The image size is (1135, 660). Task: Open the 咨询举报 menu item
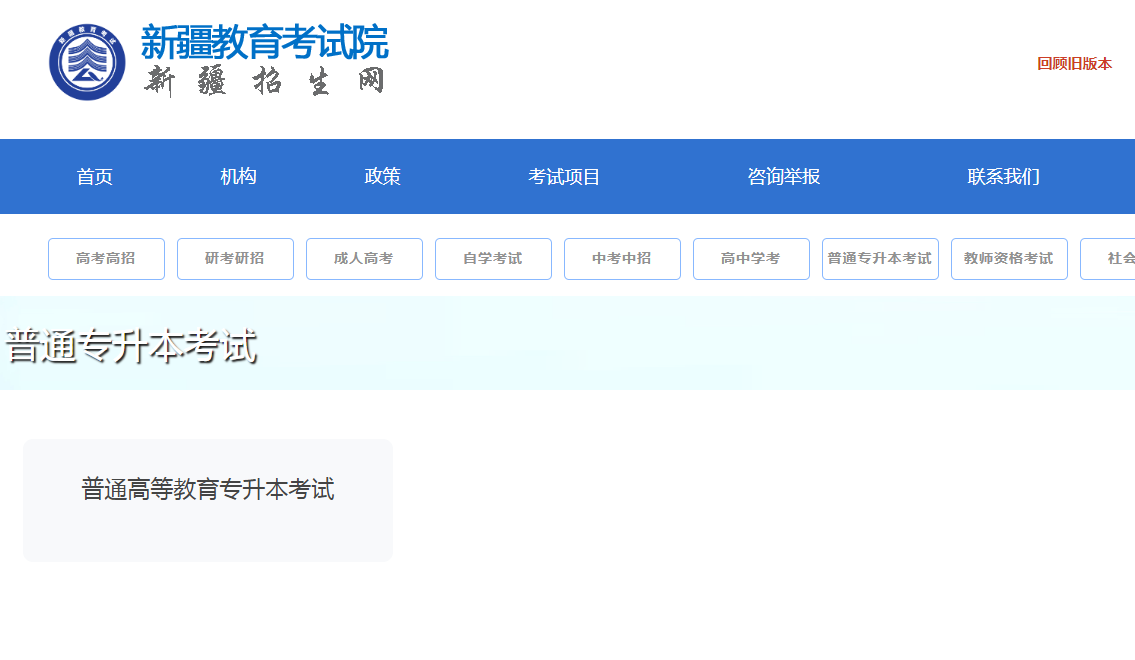782,177
